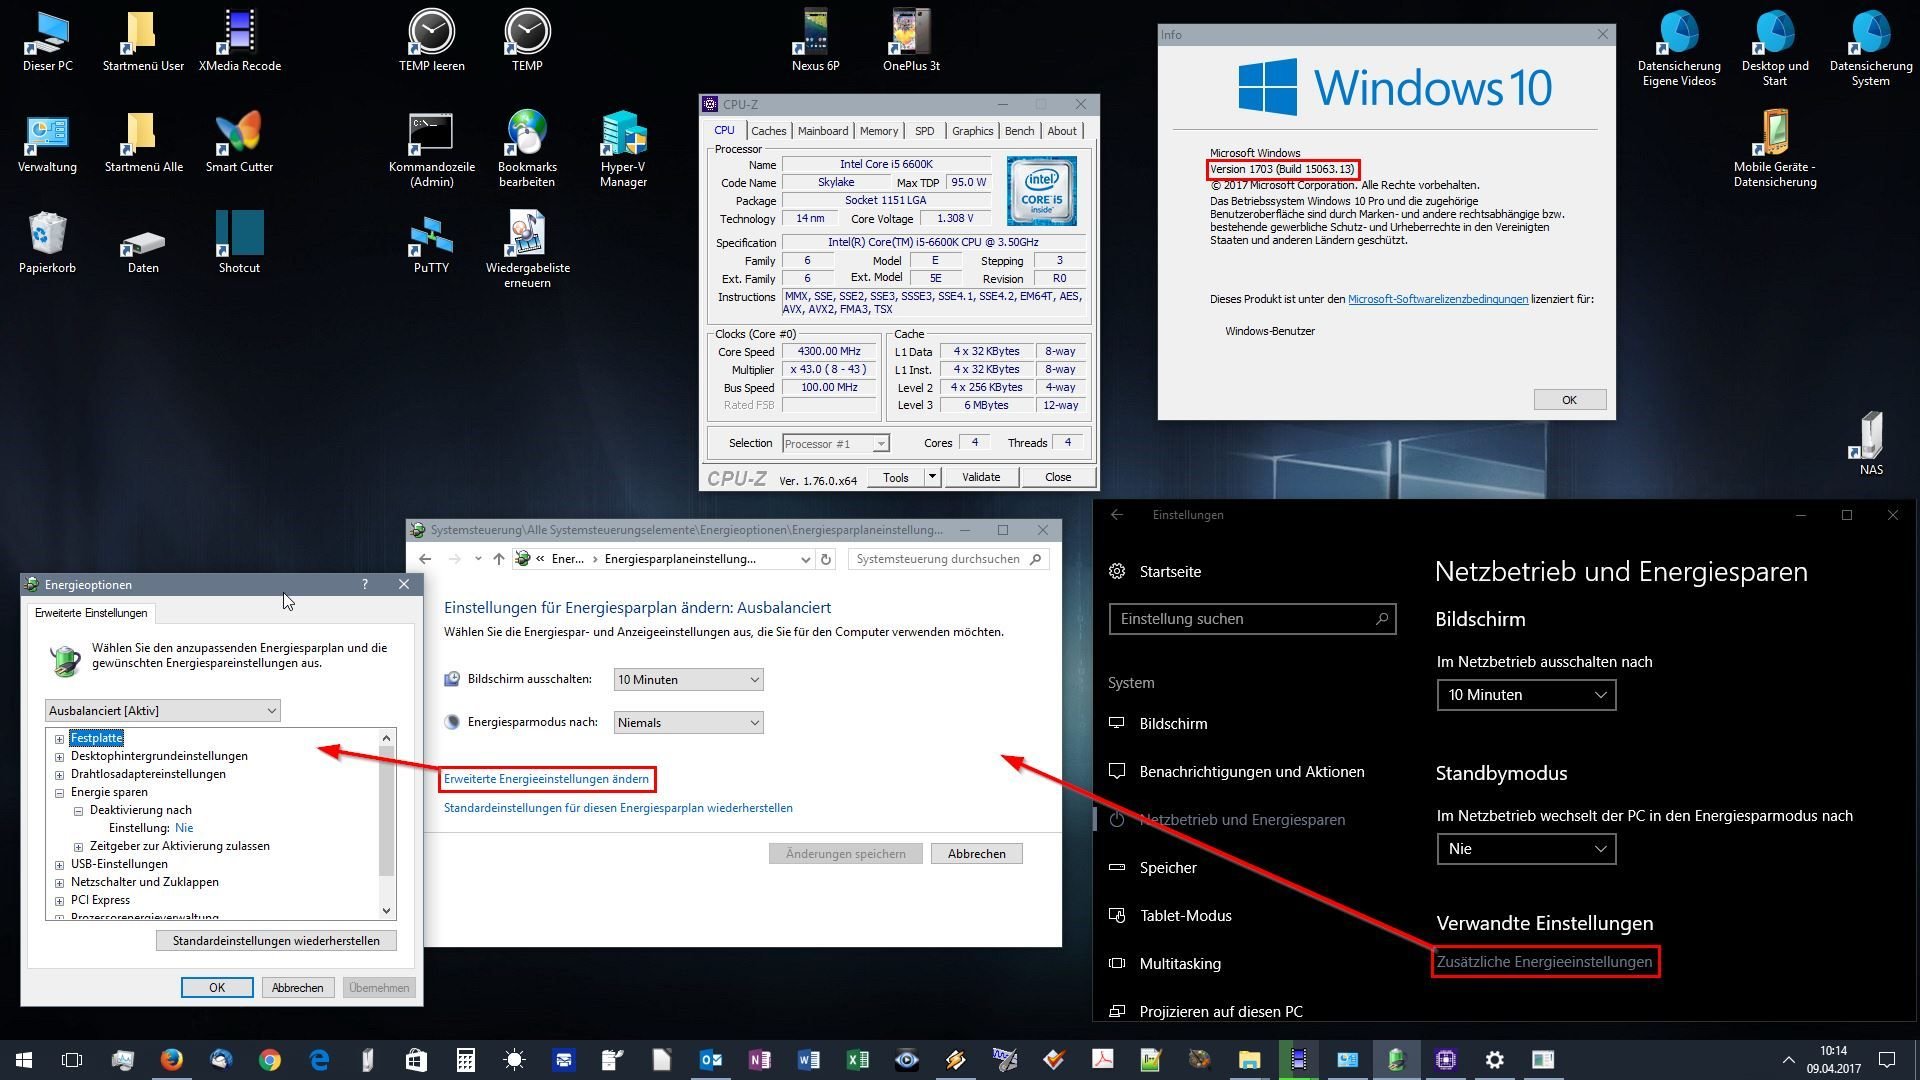The image size is (1920, 1080).
Task: Select Benachrichtigungen und Aktionen in sidebar
Action: 1251,772
